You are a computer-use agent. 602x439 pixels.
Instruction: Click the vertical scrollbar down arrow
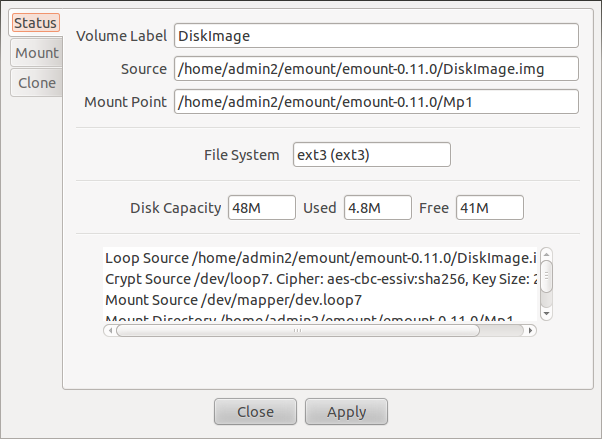click(547, 314)
